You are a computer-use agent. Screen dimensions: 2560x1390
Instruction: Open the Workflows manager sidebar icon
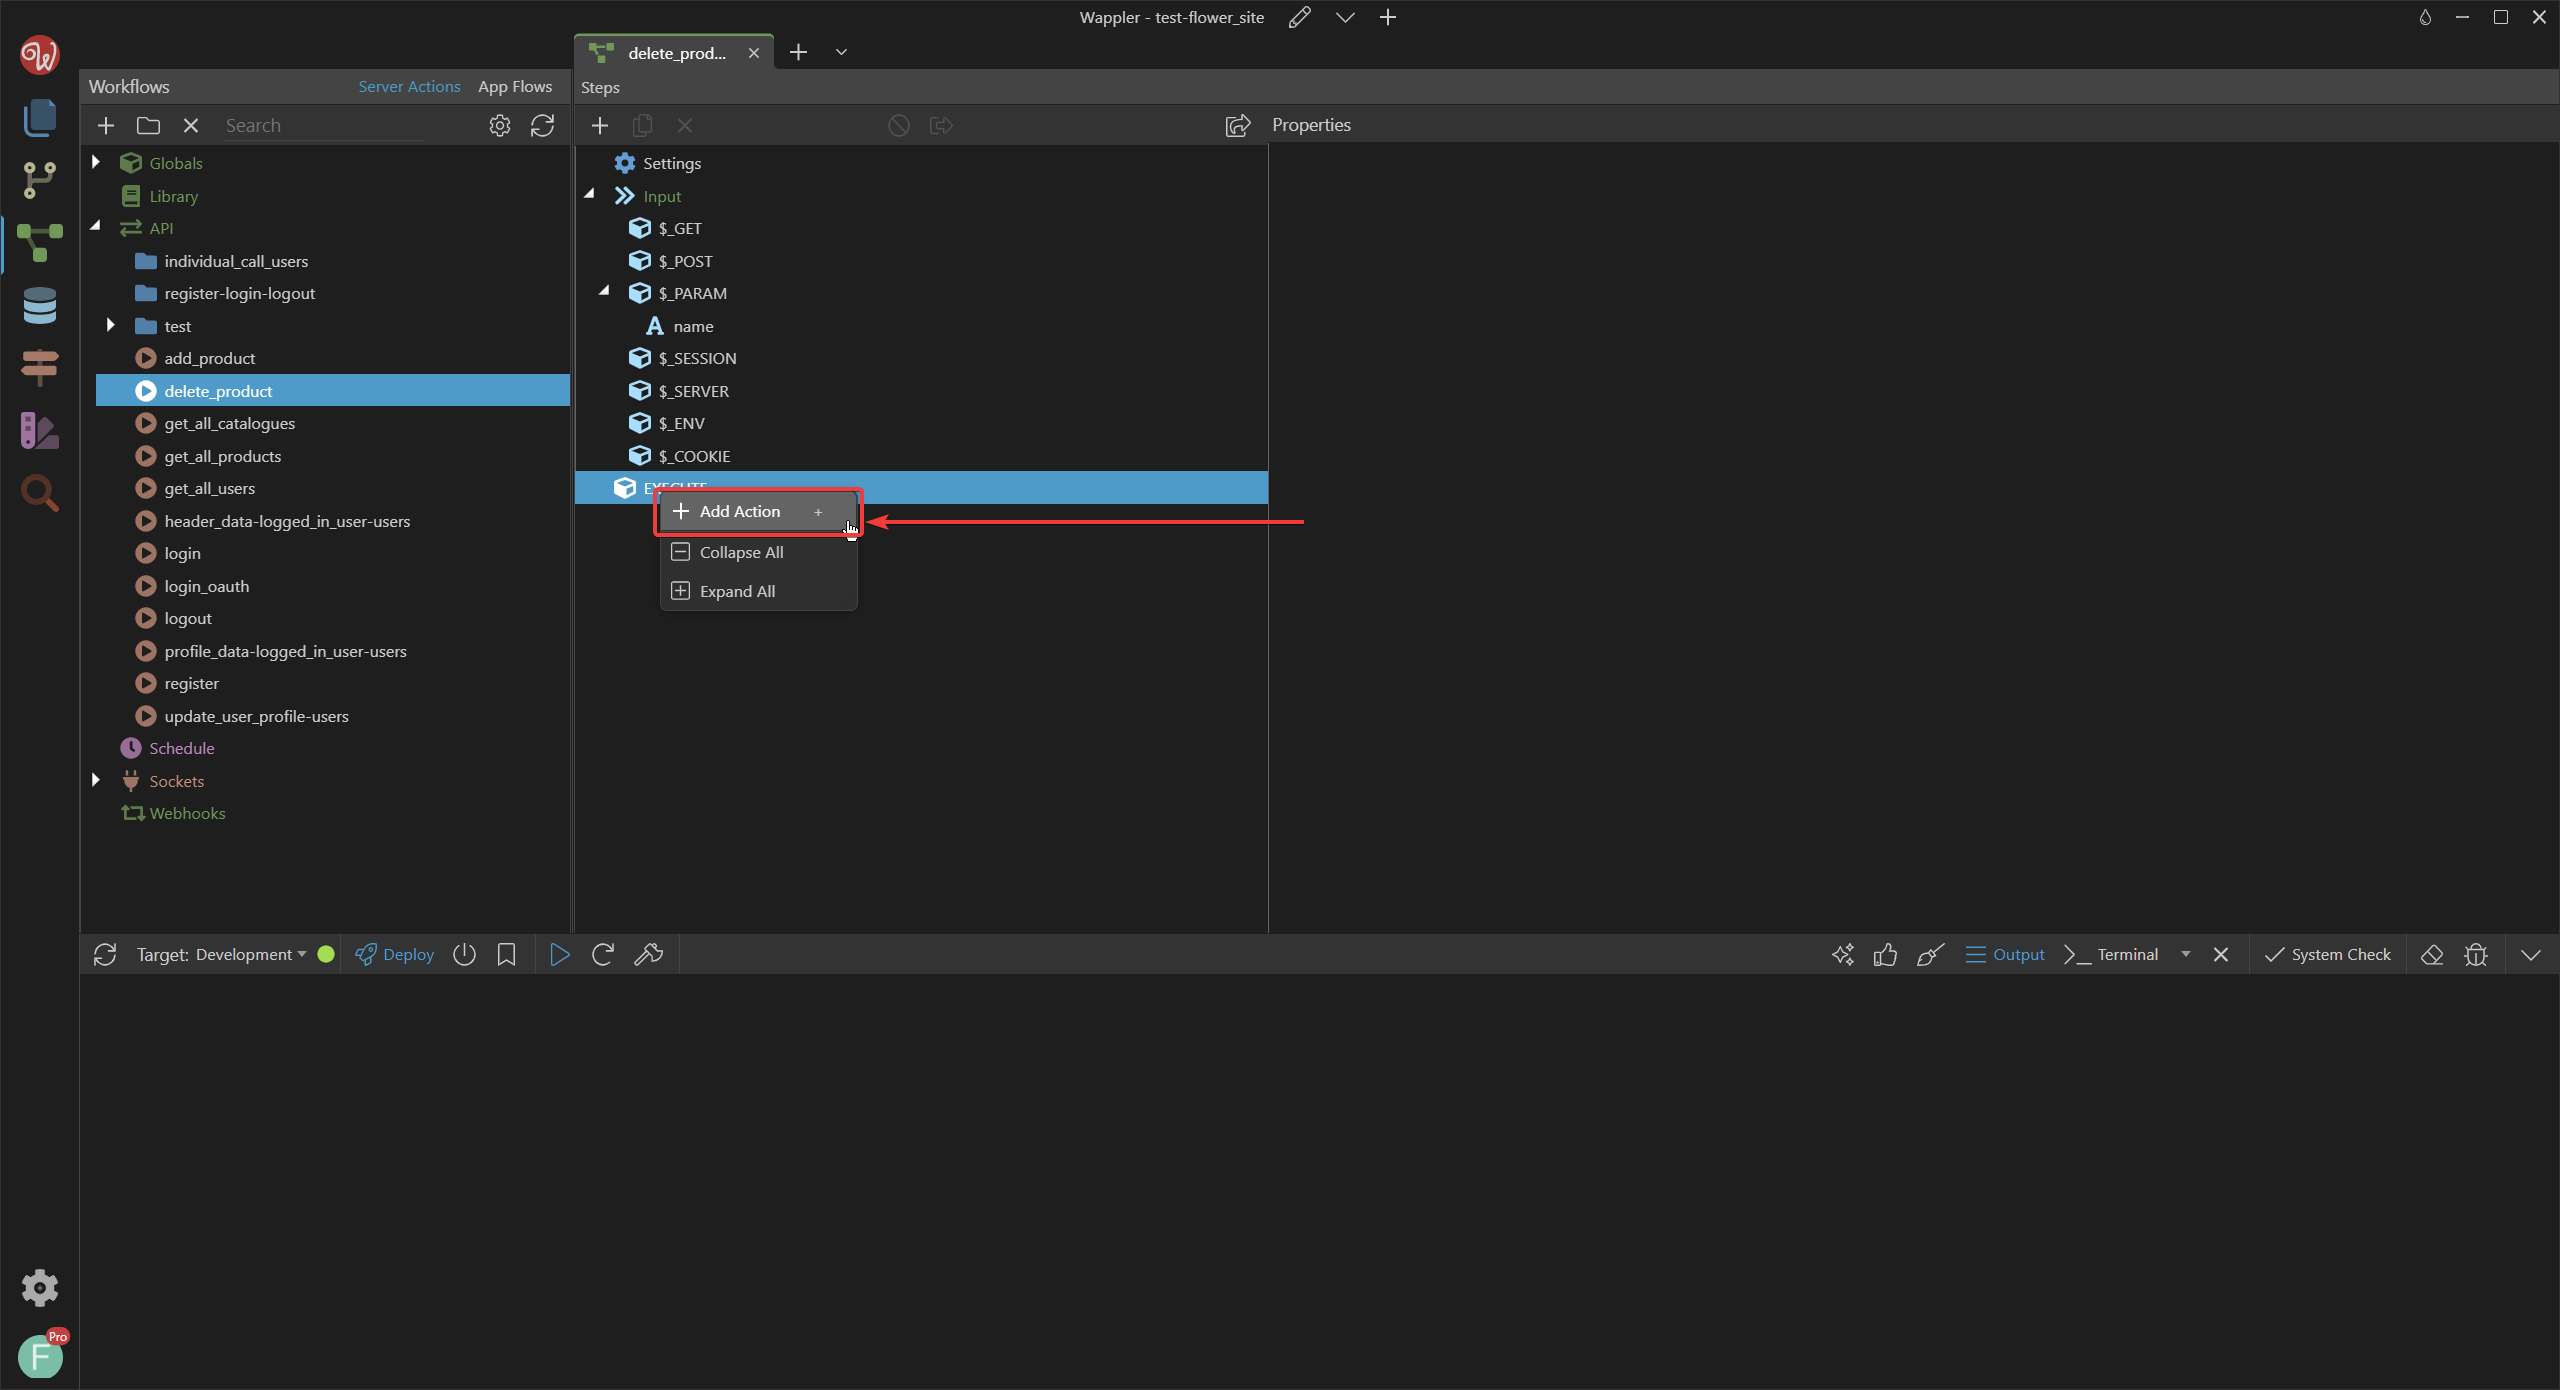(39, 243)
